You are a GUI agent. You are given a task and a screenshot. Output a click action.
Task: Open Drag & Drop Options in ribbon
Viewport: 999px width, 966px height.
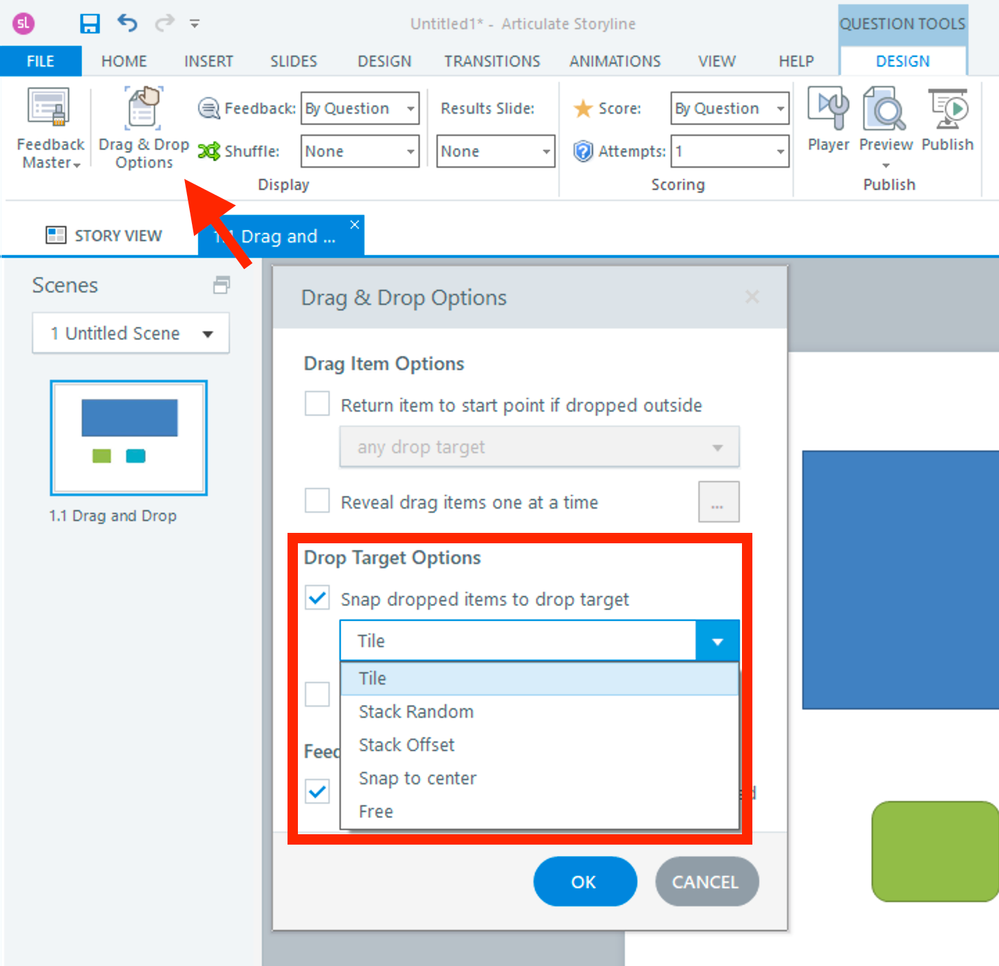coord(144,129)
